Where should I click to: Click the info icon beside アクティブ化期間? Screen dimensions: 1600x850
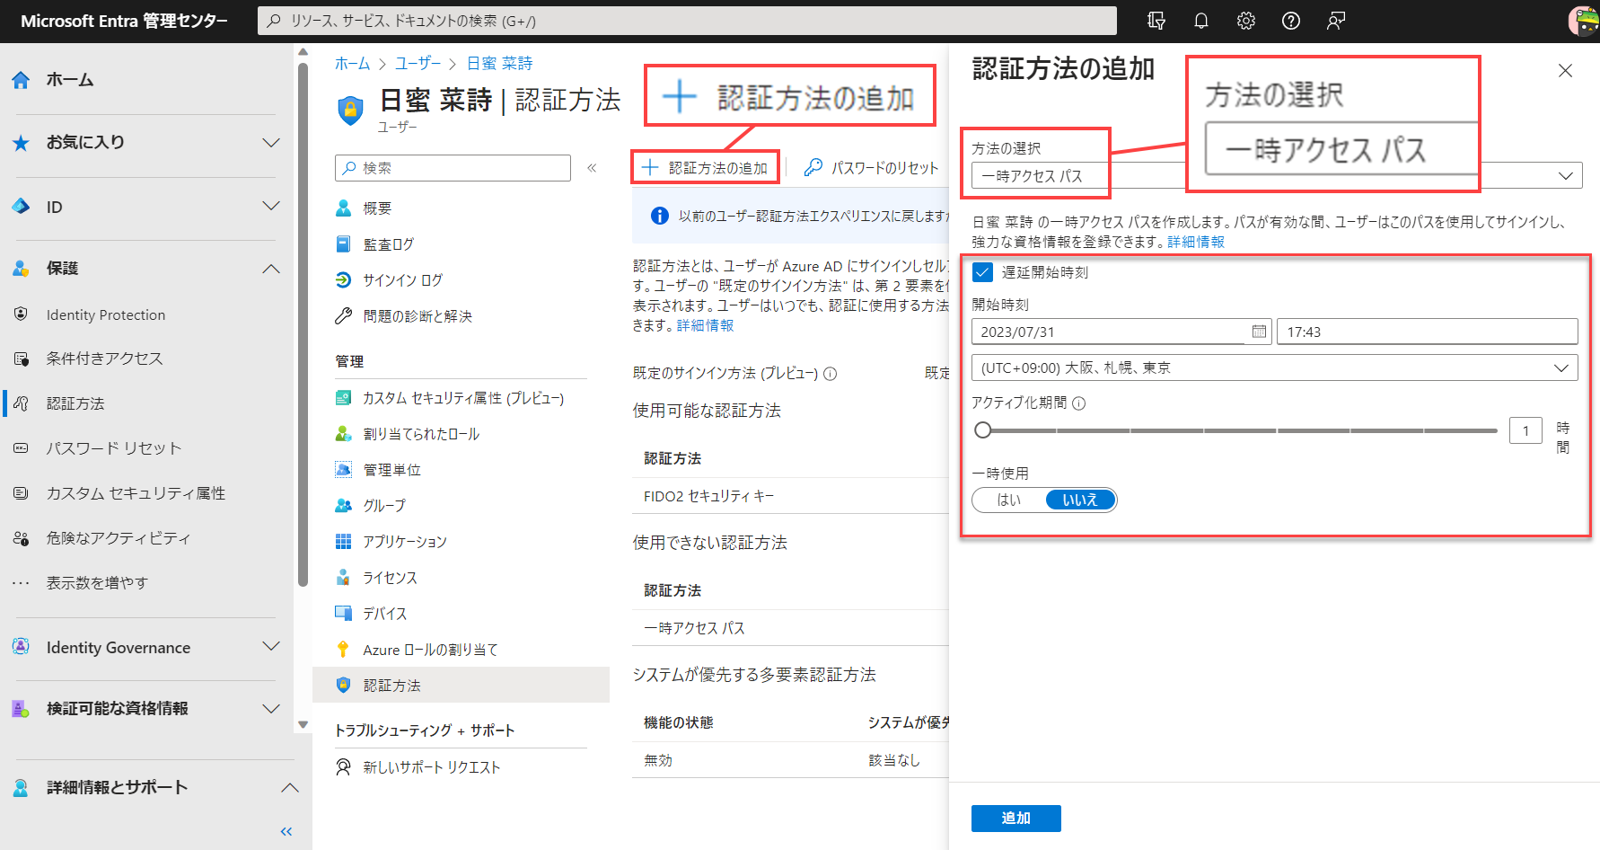(x=1079, y=403)
